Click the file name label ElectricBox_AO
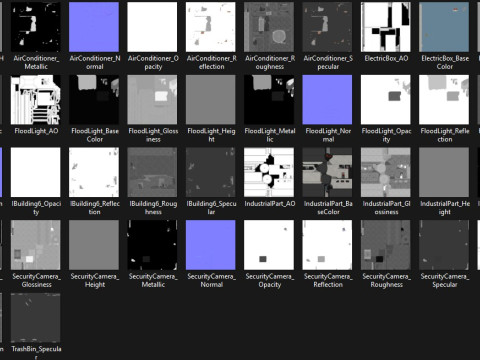This screenshot has height=360, width=480. (x=386, y=58)
